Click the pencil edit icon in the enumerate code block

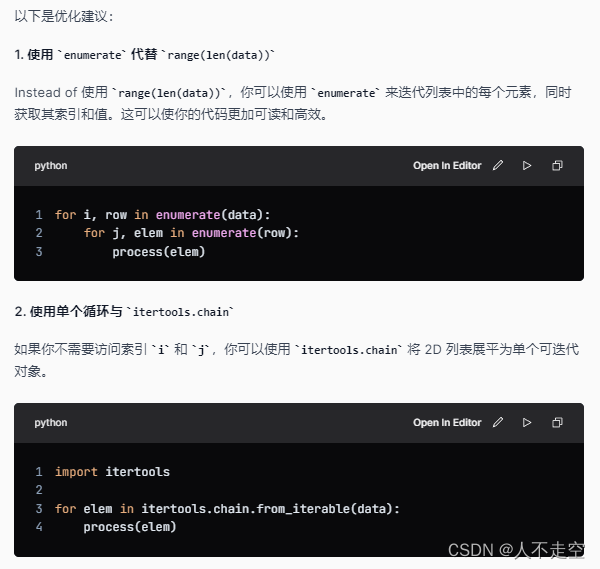coord(498,165)
